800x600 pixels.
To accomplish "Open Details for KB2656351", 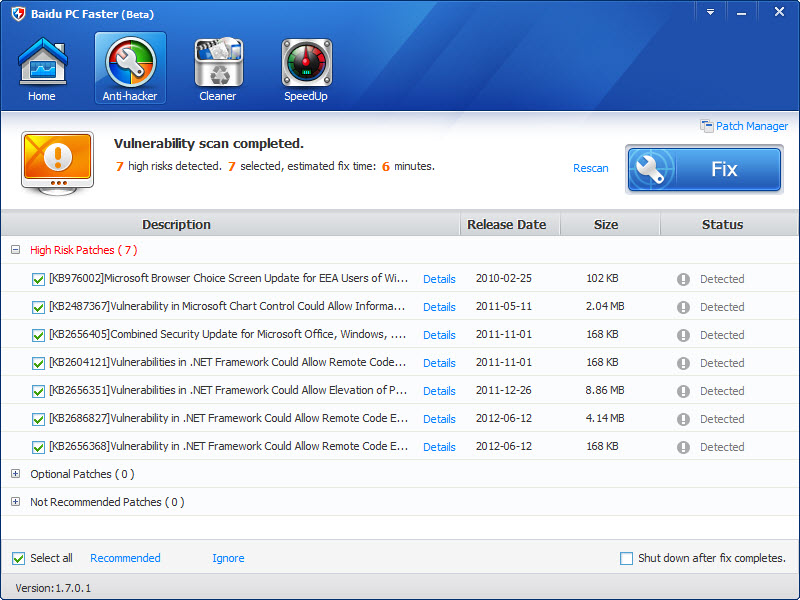I will 439,391.
